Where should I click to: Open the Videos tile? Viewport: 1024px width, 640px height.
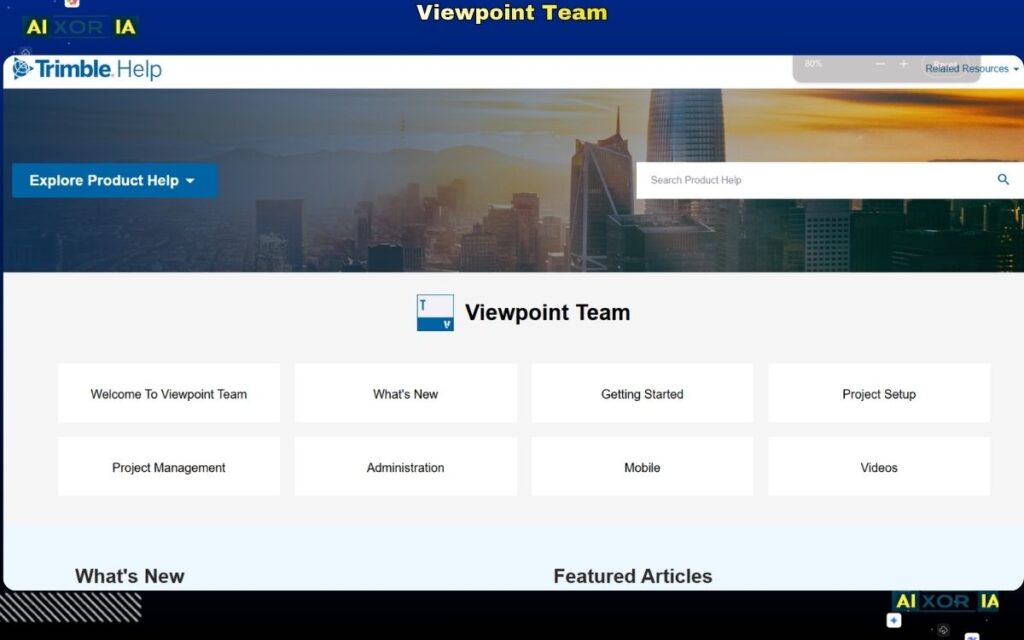click(x=878, y=466)
